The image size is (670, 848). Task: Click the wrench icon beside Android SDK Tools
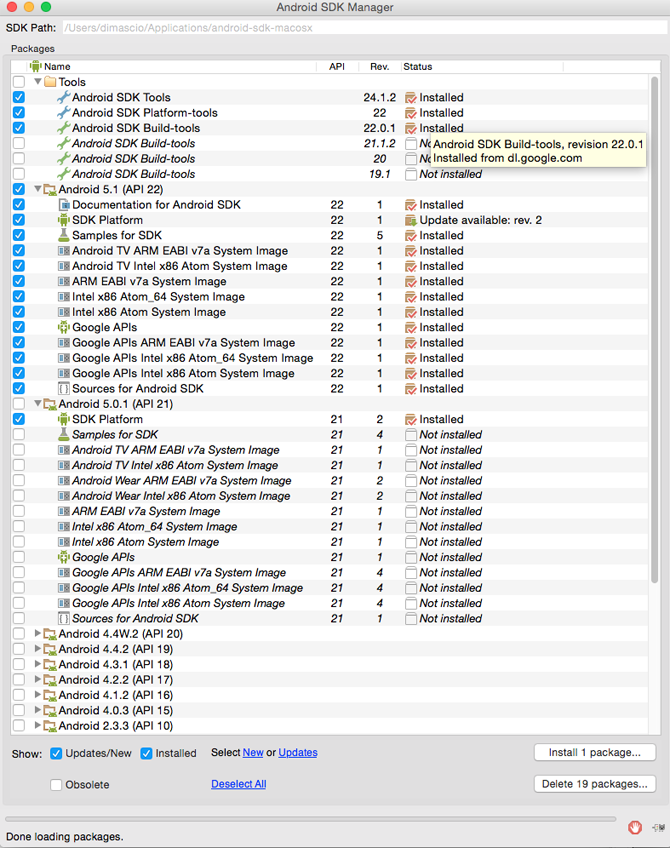click(x=64, y=97)
